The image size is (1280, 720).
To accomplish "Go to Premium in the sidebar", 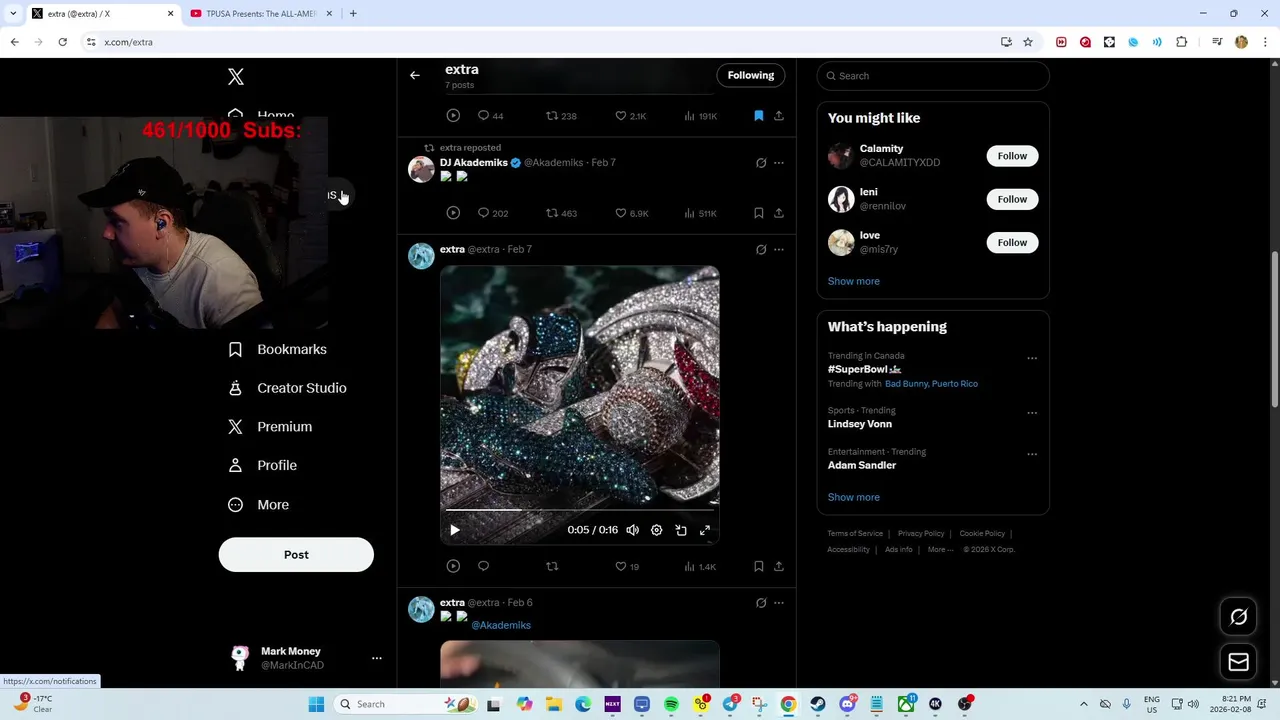I will [271, 427].
